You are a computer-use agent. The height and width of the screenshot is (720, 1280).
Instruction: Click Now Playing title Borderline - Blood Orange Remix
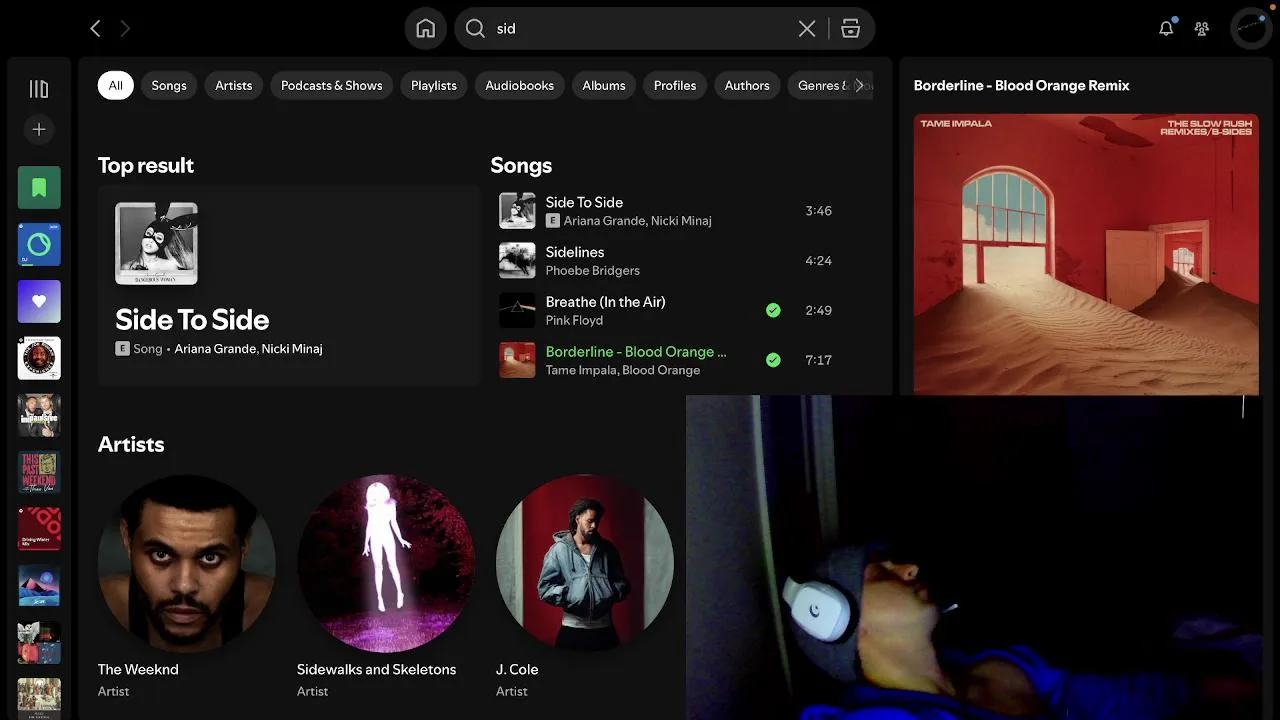coord(1021,86)
